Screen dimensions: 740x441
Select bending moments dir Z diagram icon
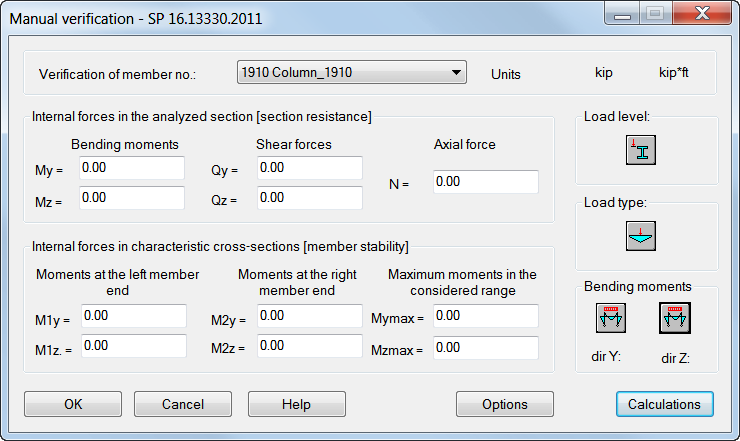(674, 319)
